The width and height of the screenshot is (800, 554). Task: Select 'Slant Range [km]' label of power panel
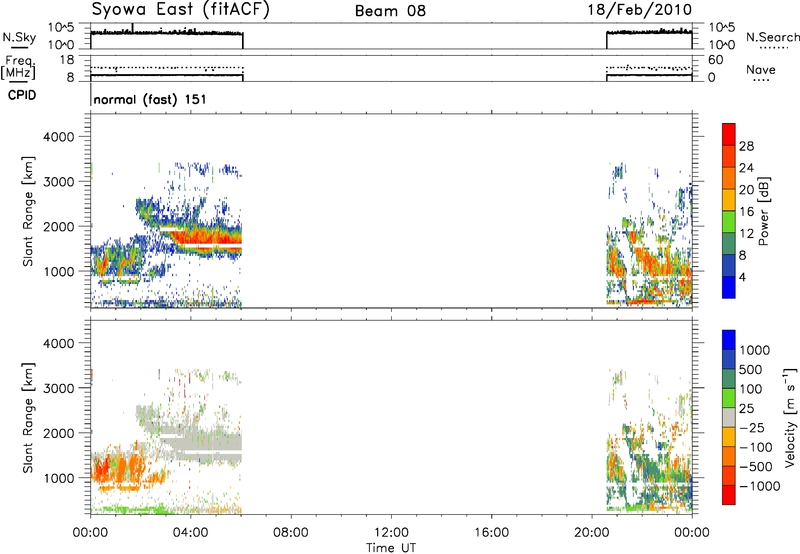(x=28, y=211)
